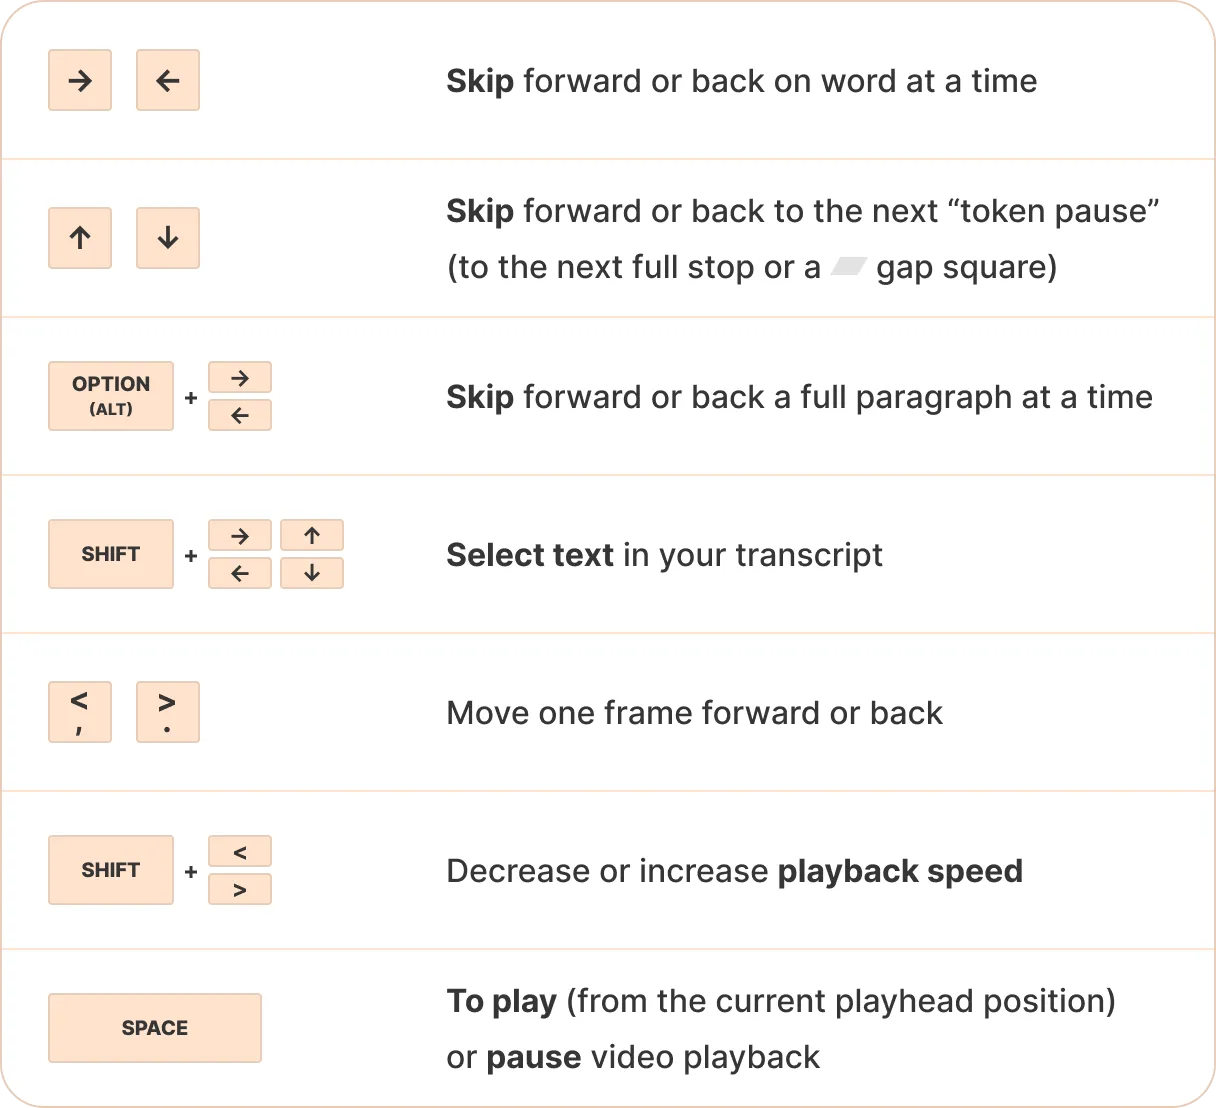Image resolution: width=1216 pixels, height=1108 pixels.
Task: Click the large down arrow key
Action: pyautogui.click(x=168, y=238)
